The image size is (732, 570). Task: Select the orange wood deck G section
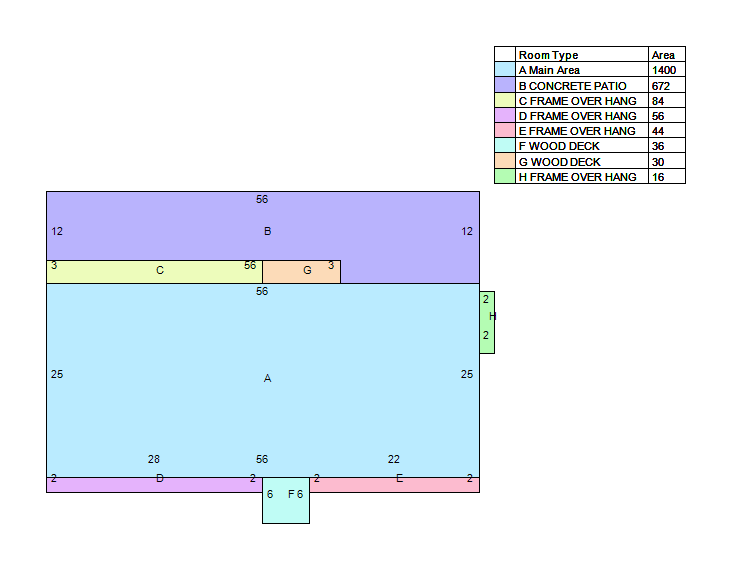tap(302, 272)
